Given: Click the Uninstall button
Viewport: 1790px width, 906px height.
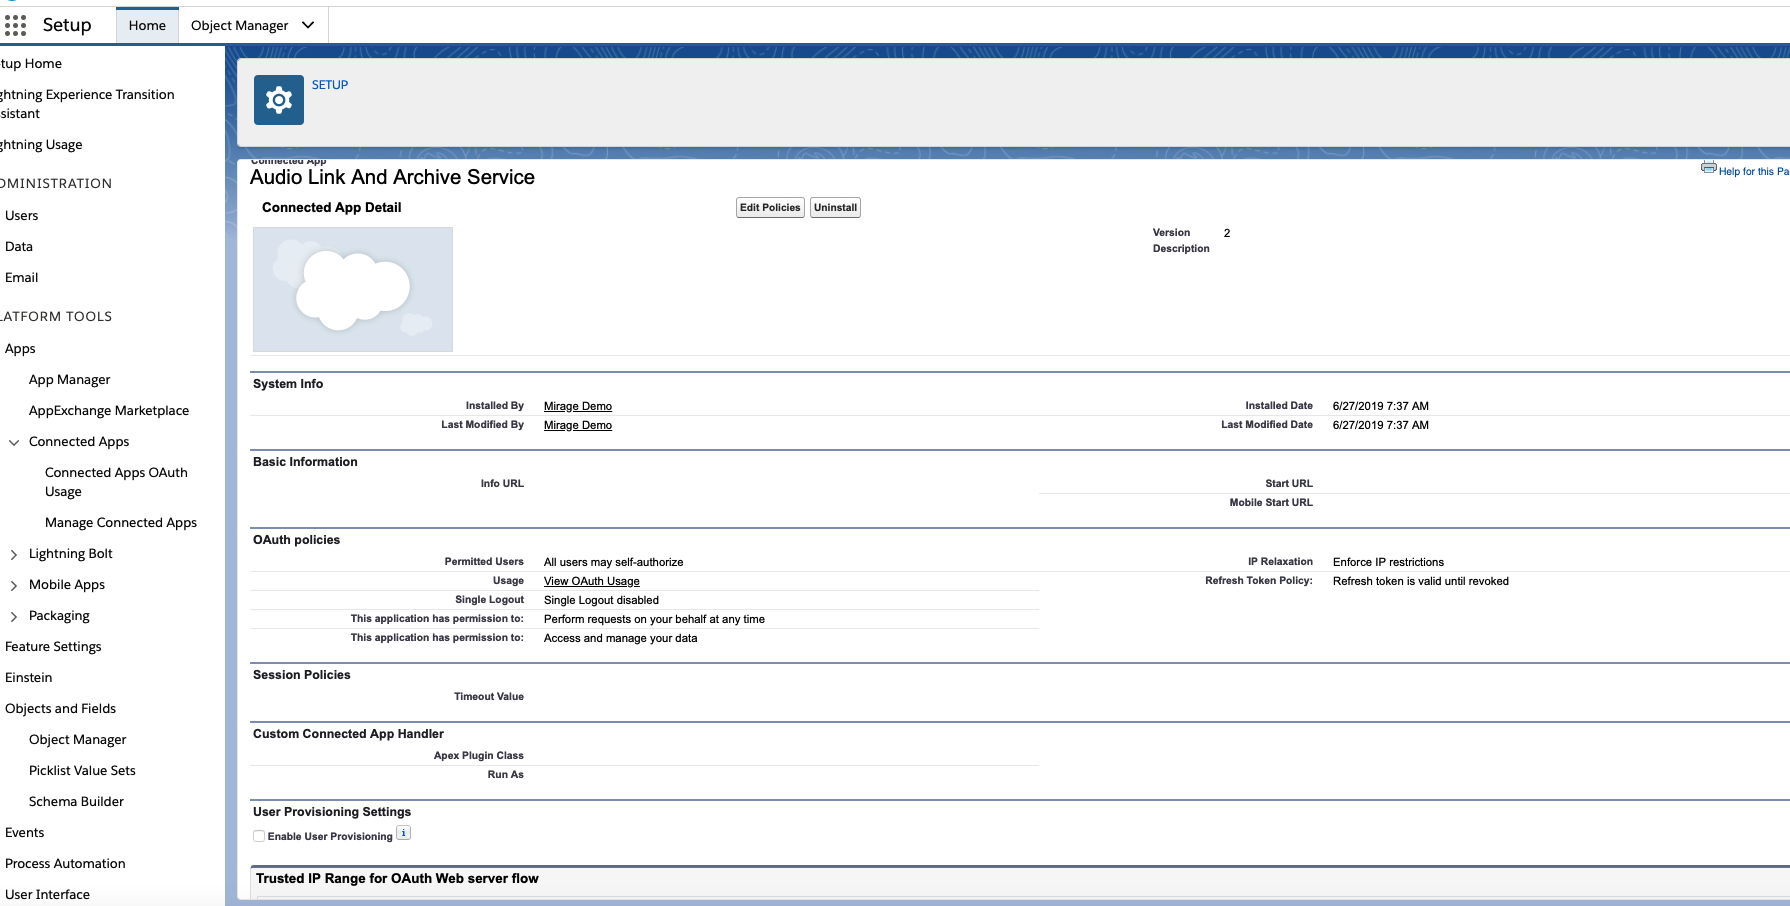Looking at the screenshot, I should [835, 208].
